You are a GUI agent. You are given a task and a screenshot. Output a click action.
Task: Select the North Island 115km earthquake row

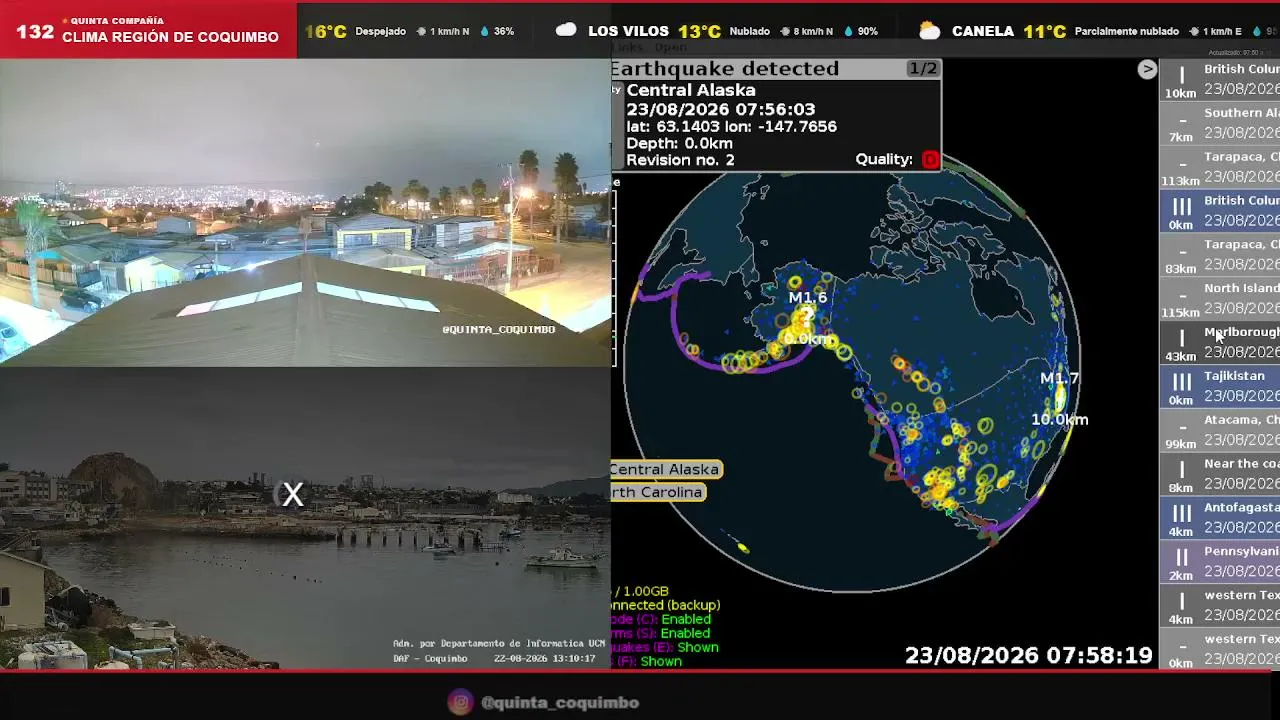(x=1220, y=300)
